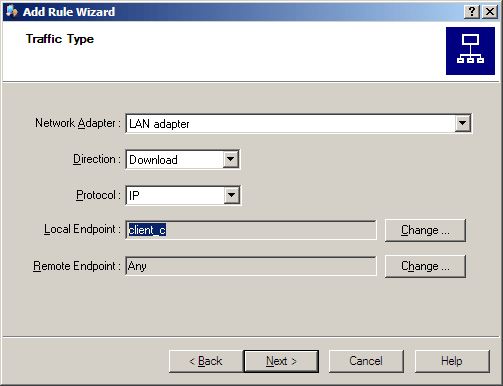503x386 pixels.
Task: Go back to the previous wizard page
Action: 206,361
